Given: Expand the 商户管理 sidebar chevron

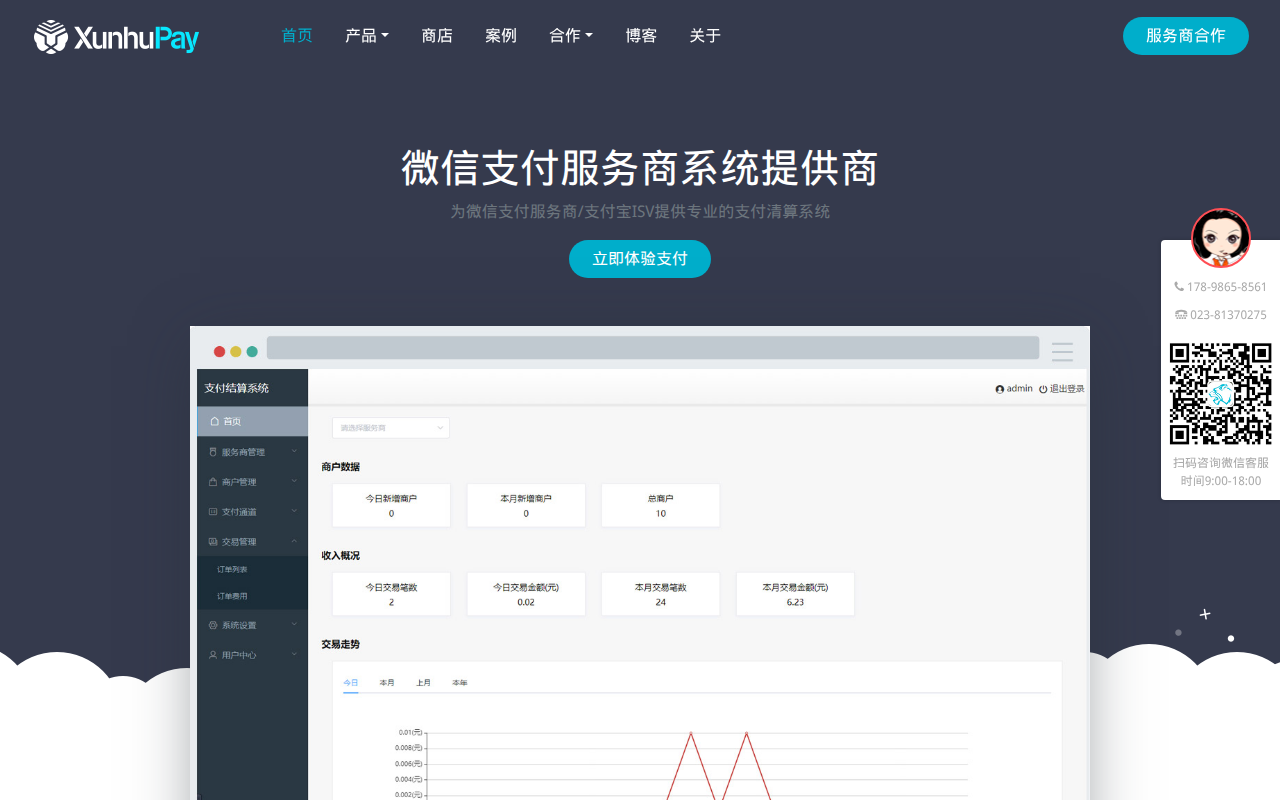Looking at the screenshot, I should tap(294, 481).
